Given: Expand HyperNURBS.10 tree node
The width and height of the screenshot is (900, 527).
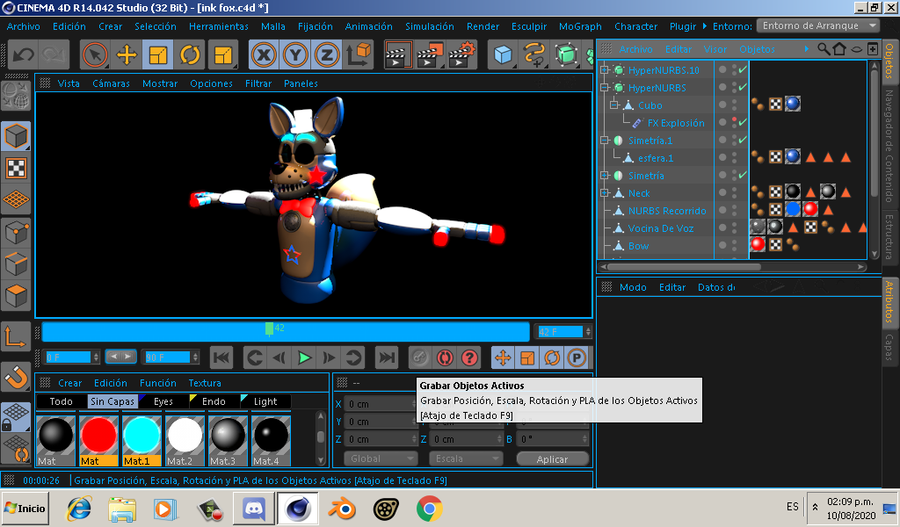Looking at the screenshot, I should [604, 70].
